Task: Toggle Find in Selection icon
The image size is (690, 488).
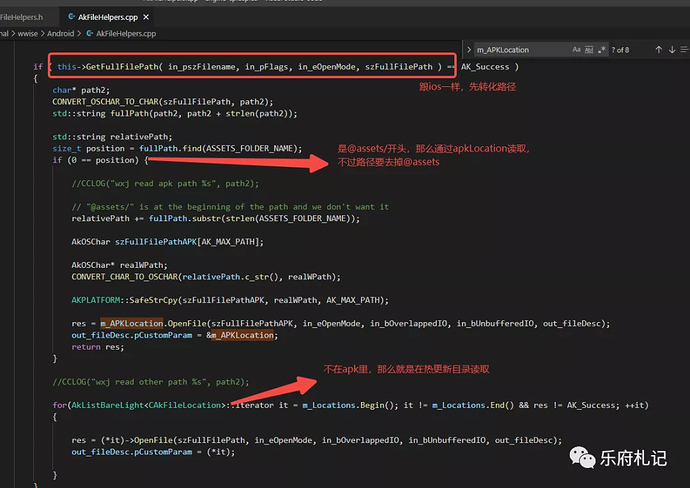Action: tap(684, 50)
